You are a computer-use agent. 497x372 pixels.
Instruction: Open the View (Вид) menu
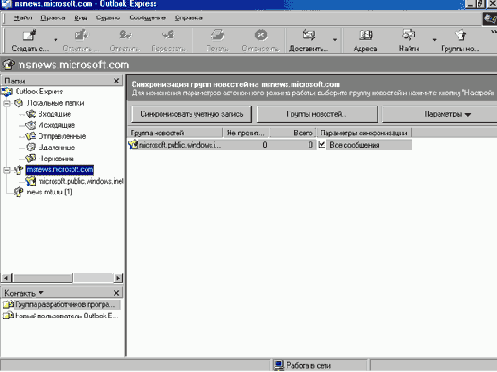tap(81, 18)
